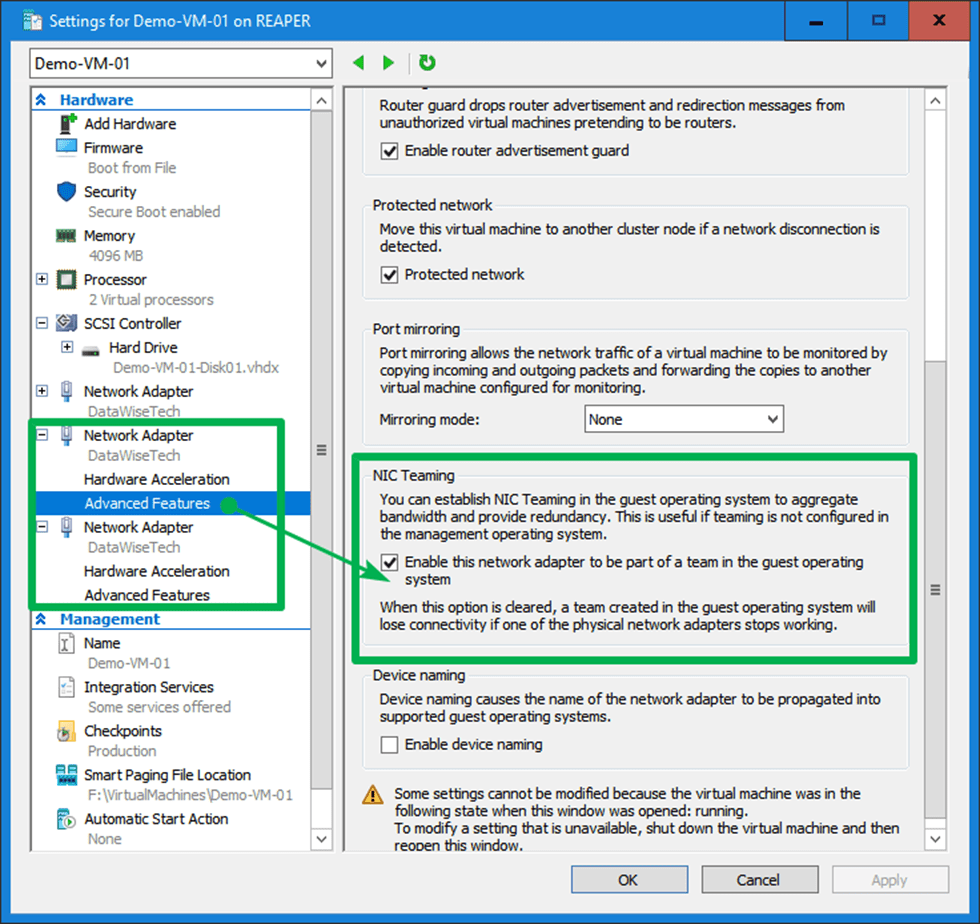Screen dimensions: 980x924
Task: Select Add Hardware in the tree
Action: point(130,124)
